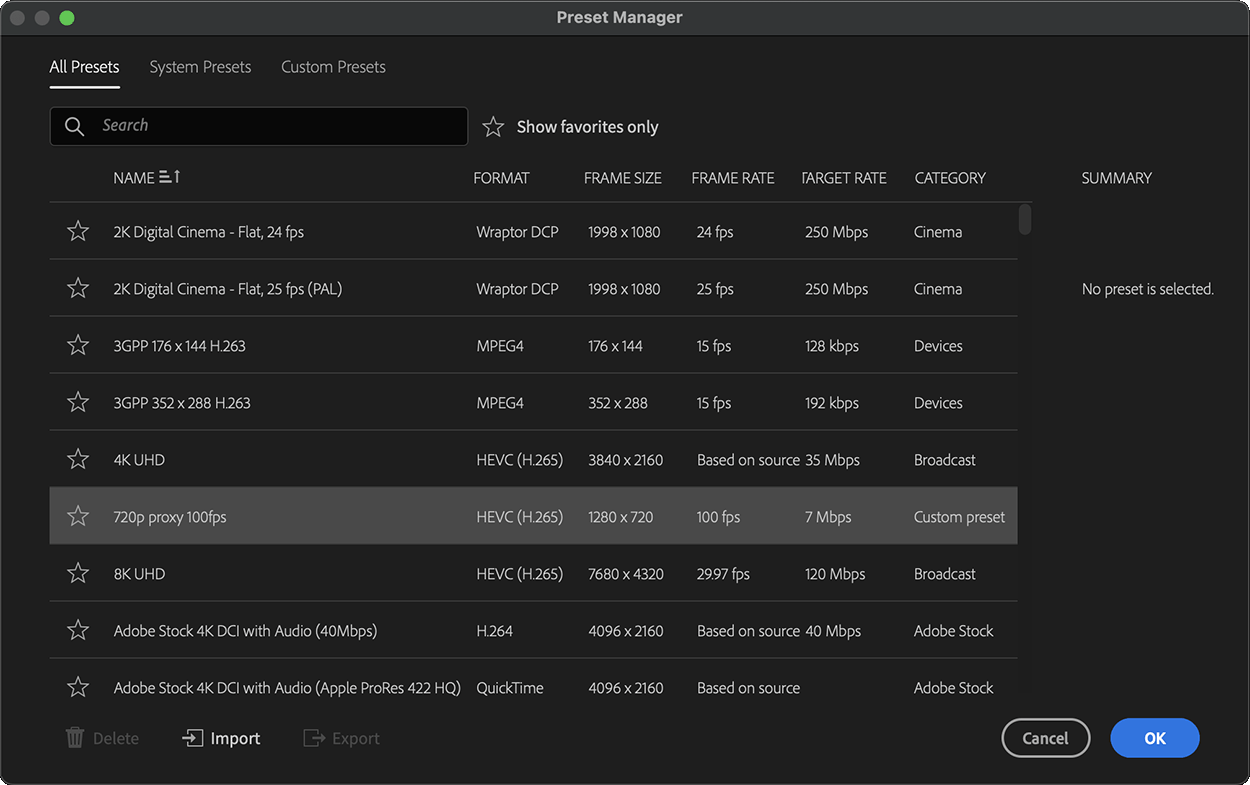Favorite the 720p proxy 100fps preset

tap(78, 516)
